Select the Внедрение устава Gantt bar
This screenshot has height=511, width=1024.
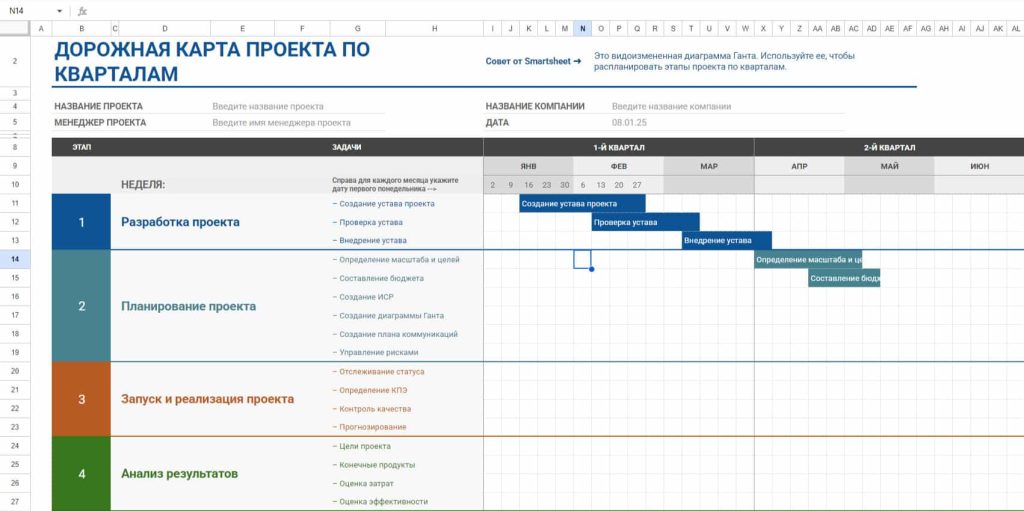click(x=726, y=240)
